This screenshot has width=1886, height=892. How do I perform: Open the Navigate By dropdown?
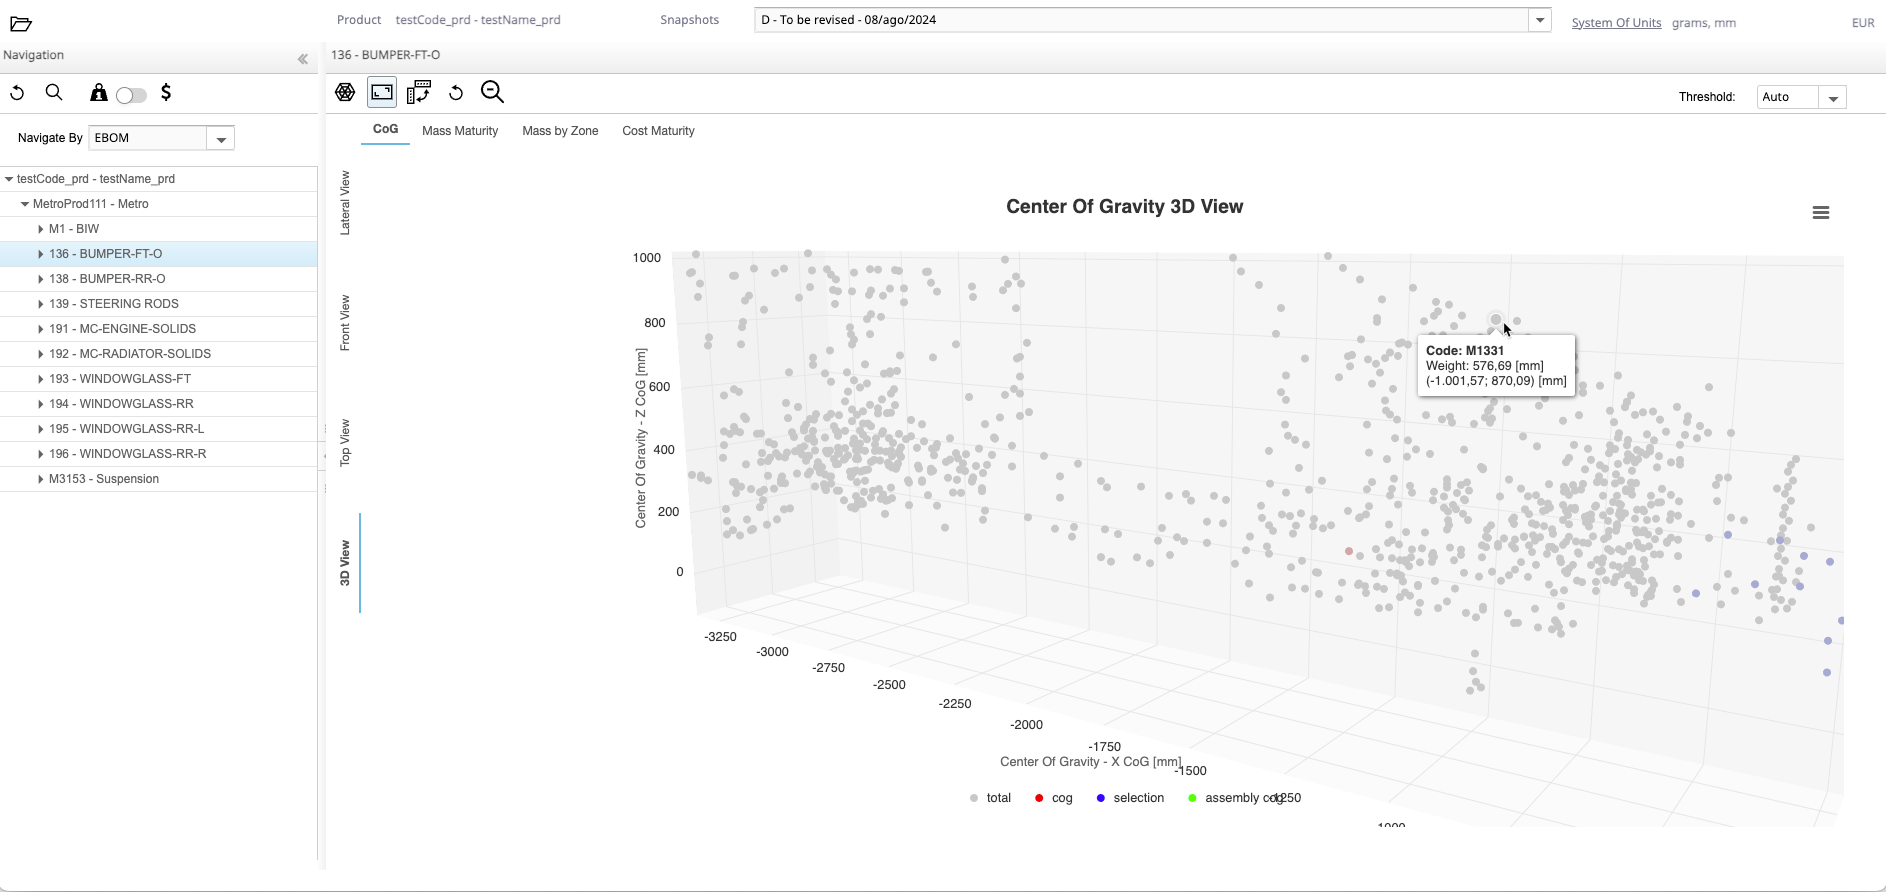click(x=220, y=139)
